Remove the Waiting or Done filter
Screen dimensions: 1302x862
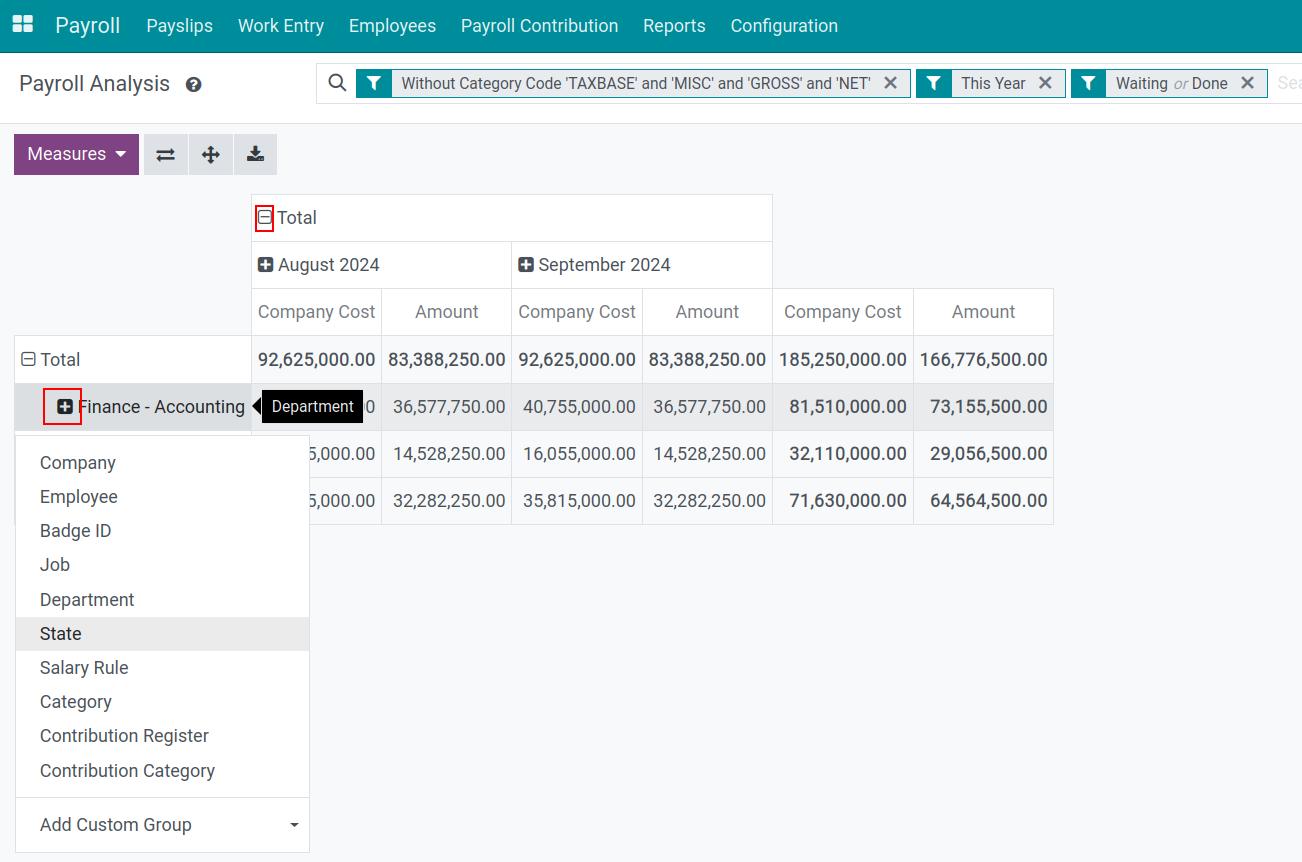pyautogui.click(x=1247, y=83)
